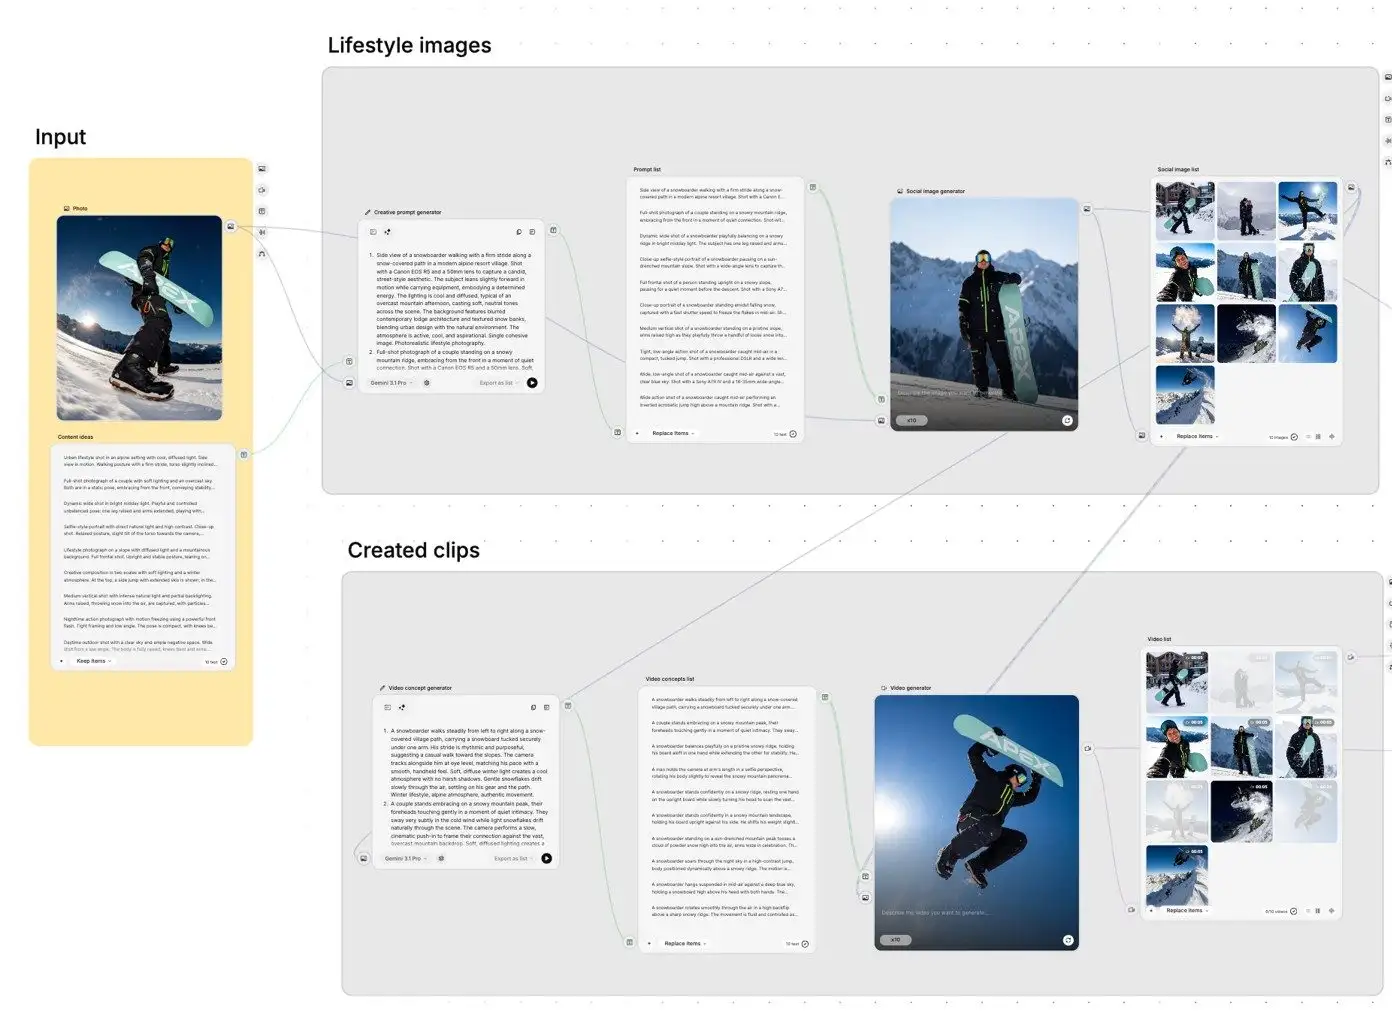Open Replace items dropdown in Social image list
This screenshot has height=1028, width=1392.
[1197, 436]
